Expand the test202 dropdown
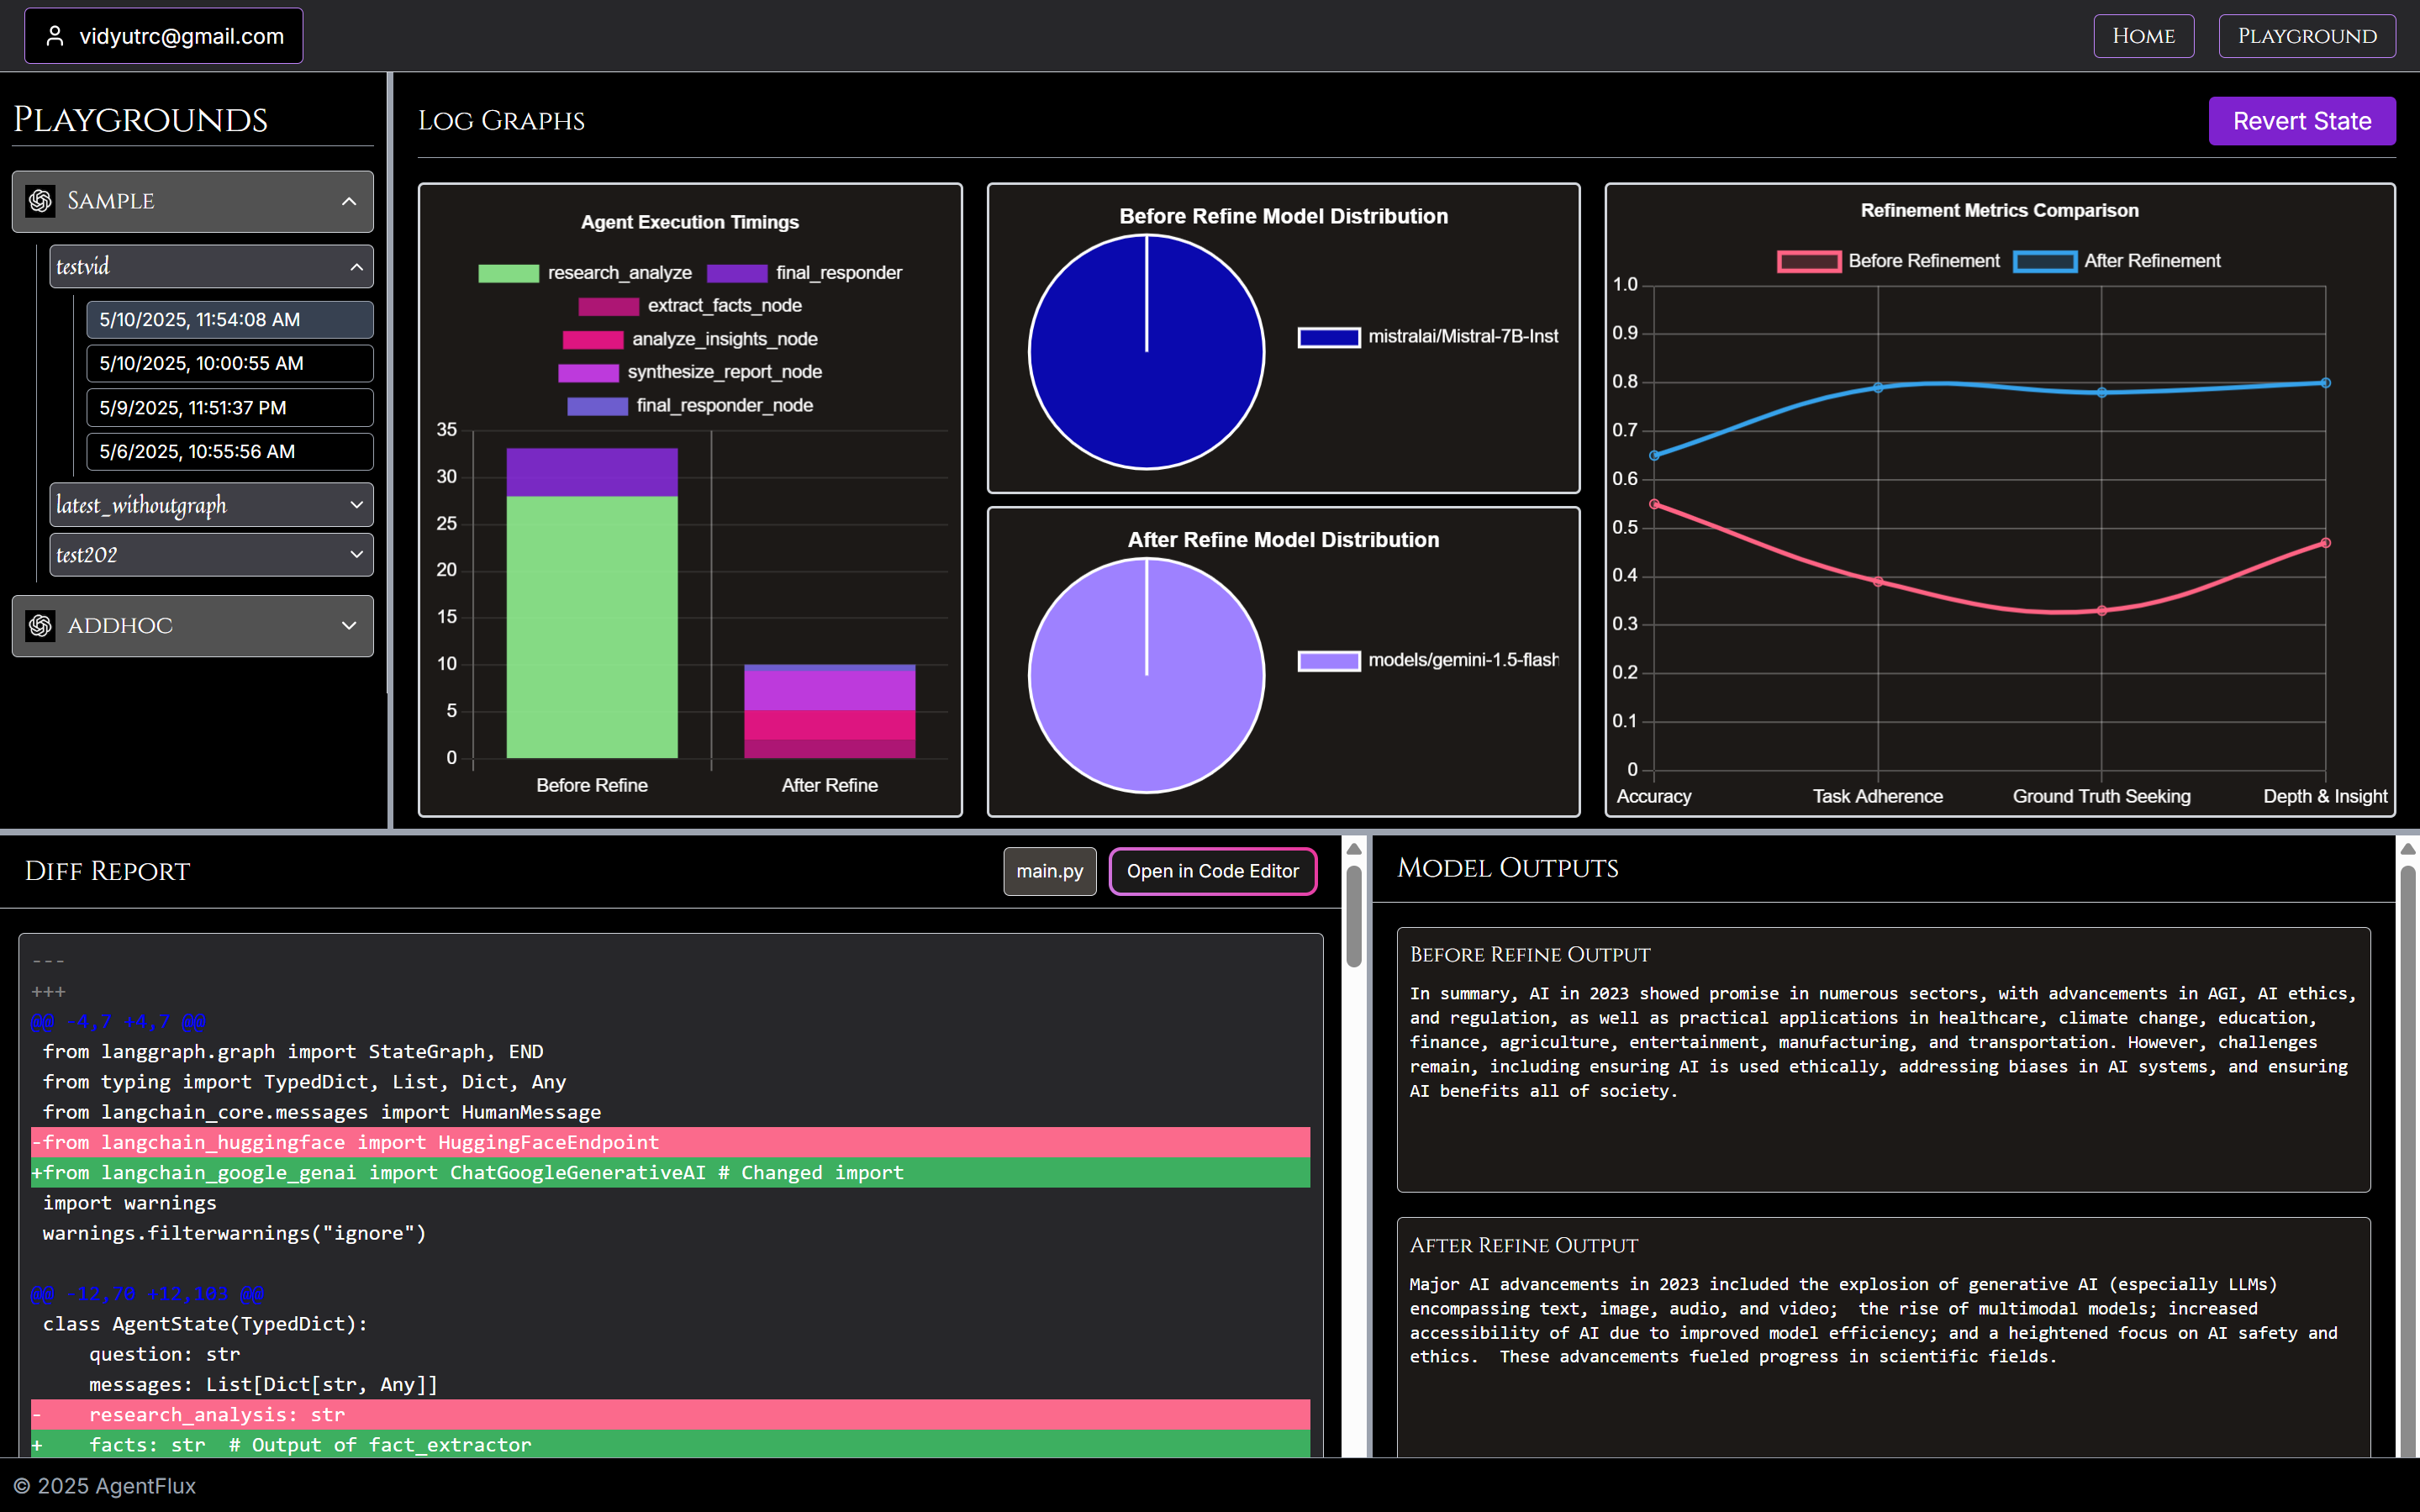Image resolution: width=2420 pixels, height=1512 pixels. 356,554
